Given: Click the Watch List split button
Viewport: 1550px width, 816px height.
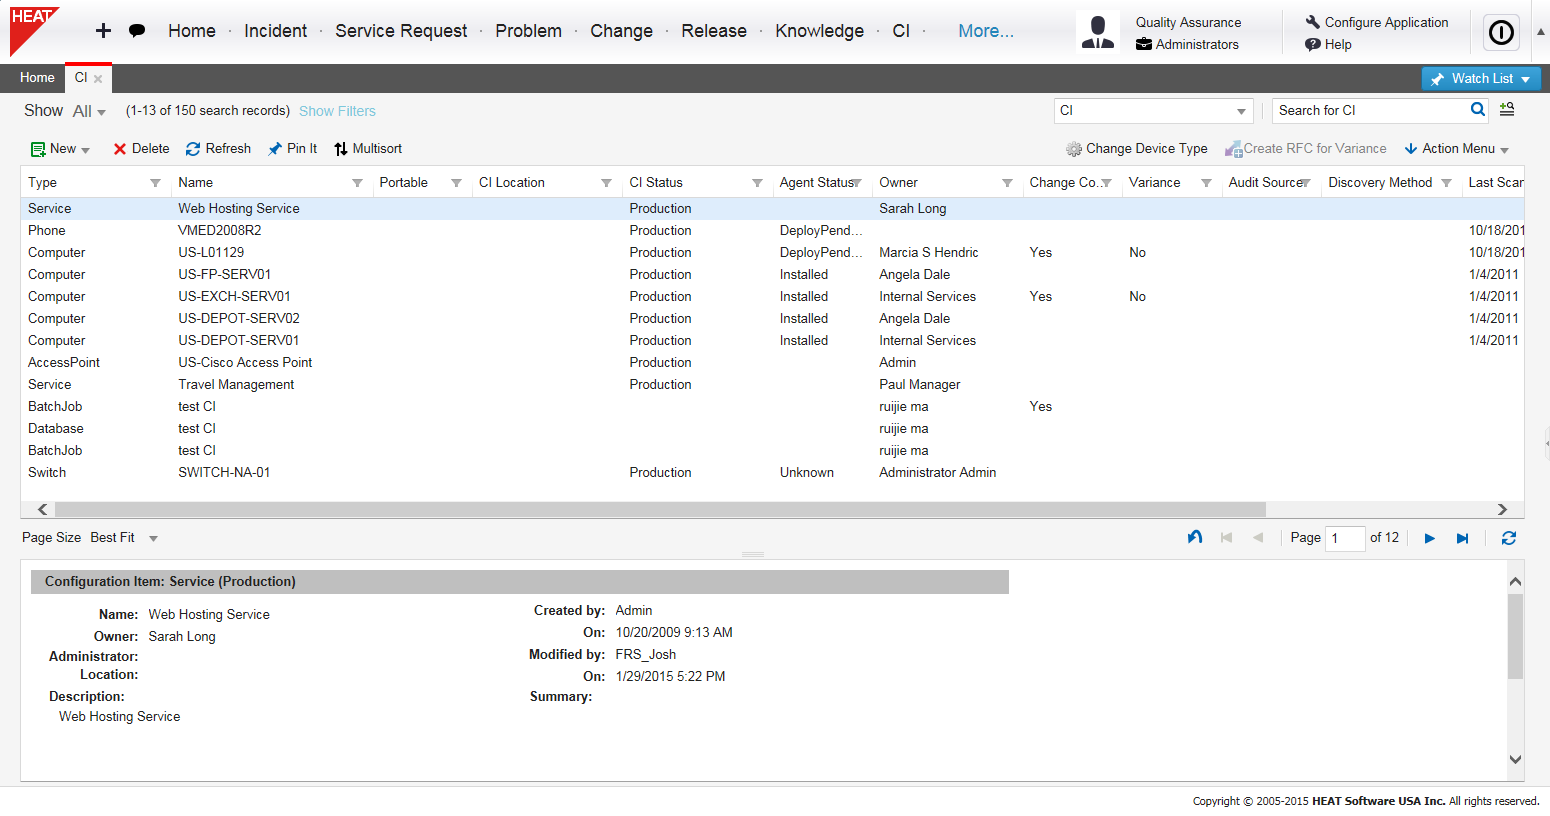Looking at the screenshot, I should click(x=1481, y=78).
